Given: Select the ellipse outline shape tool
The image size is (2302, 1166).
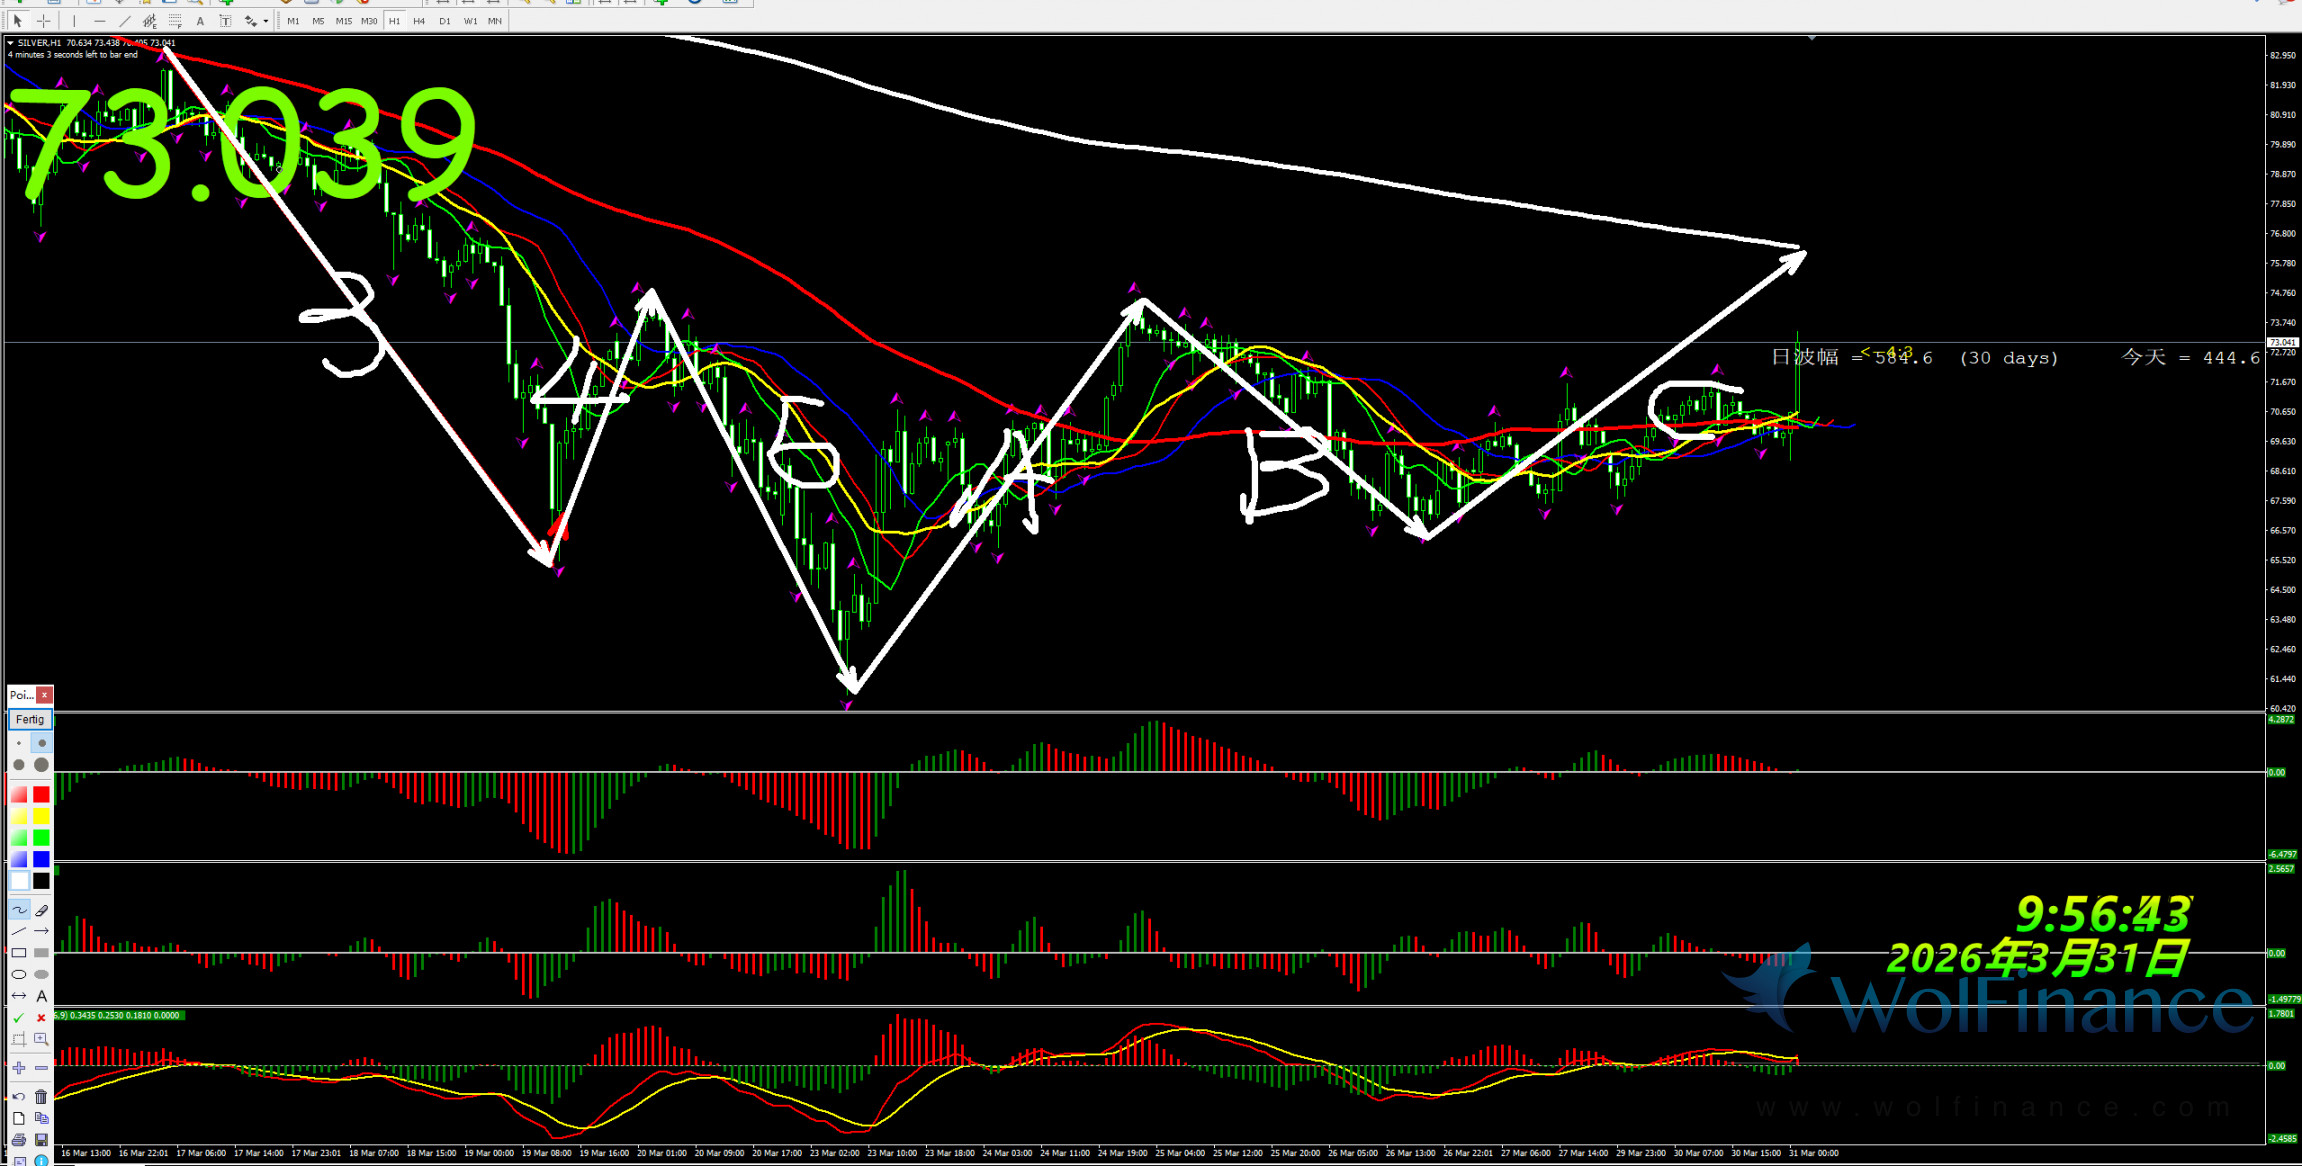Looking at the screenshot, I should 19,974.
